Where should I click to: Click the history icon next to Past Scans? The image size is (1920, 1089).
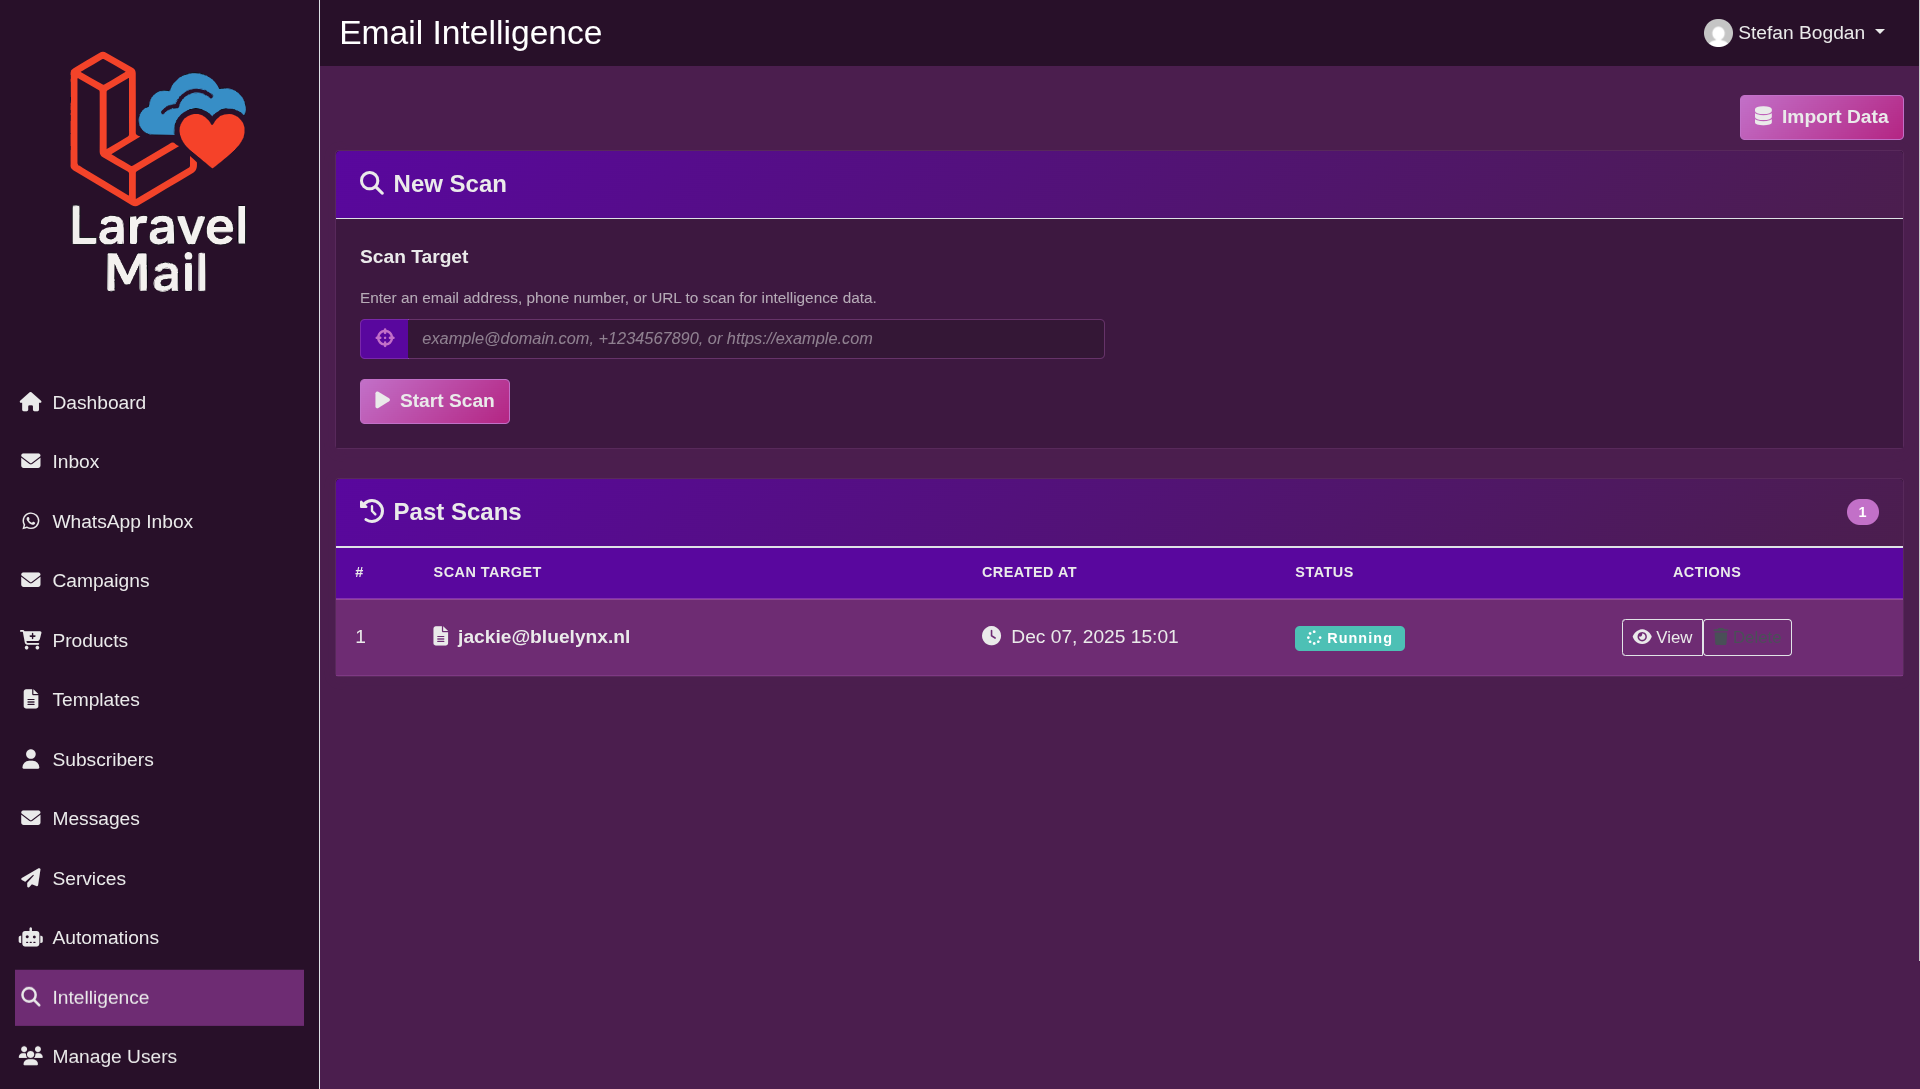(x=370, y=511)
